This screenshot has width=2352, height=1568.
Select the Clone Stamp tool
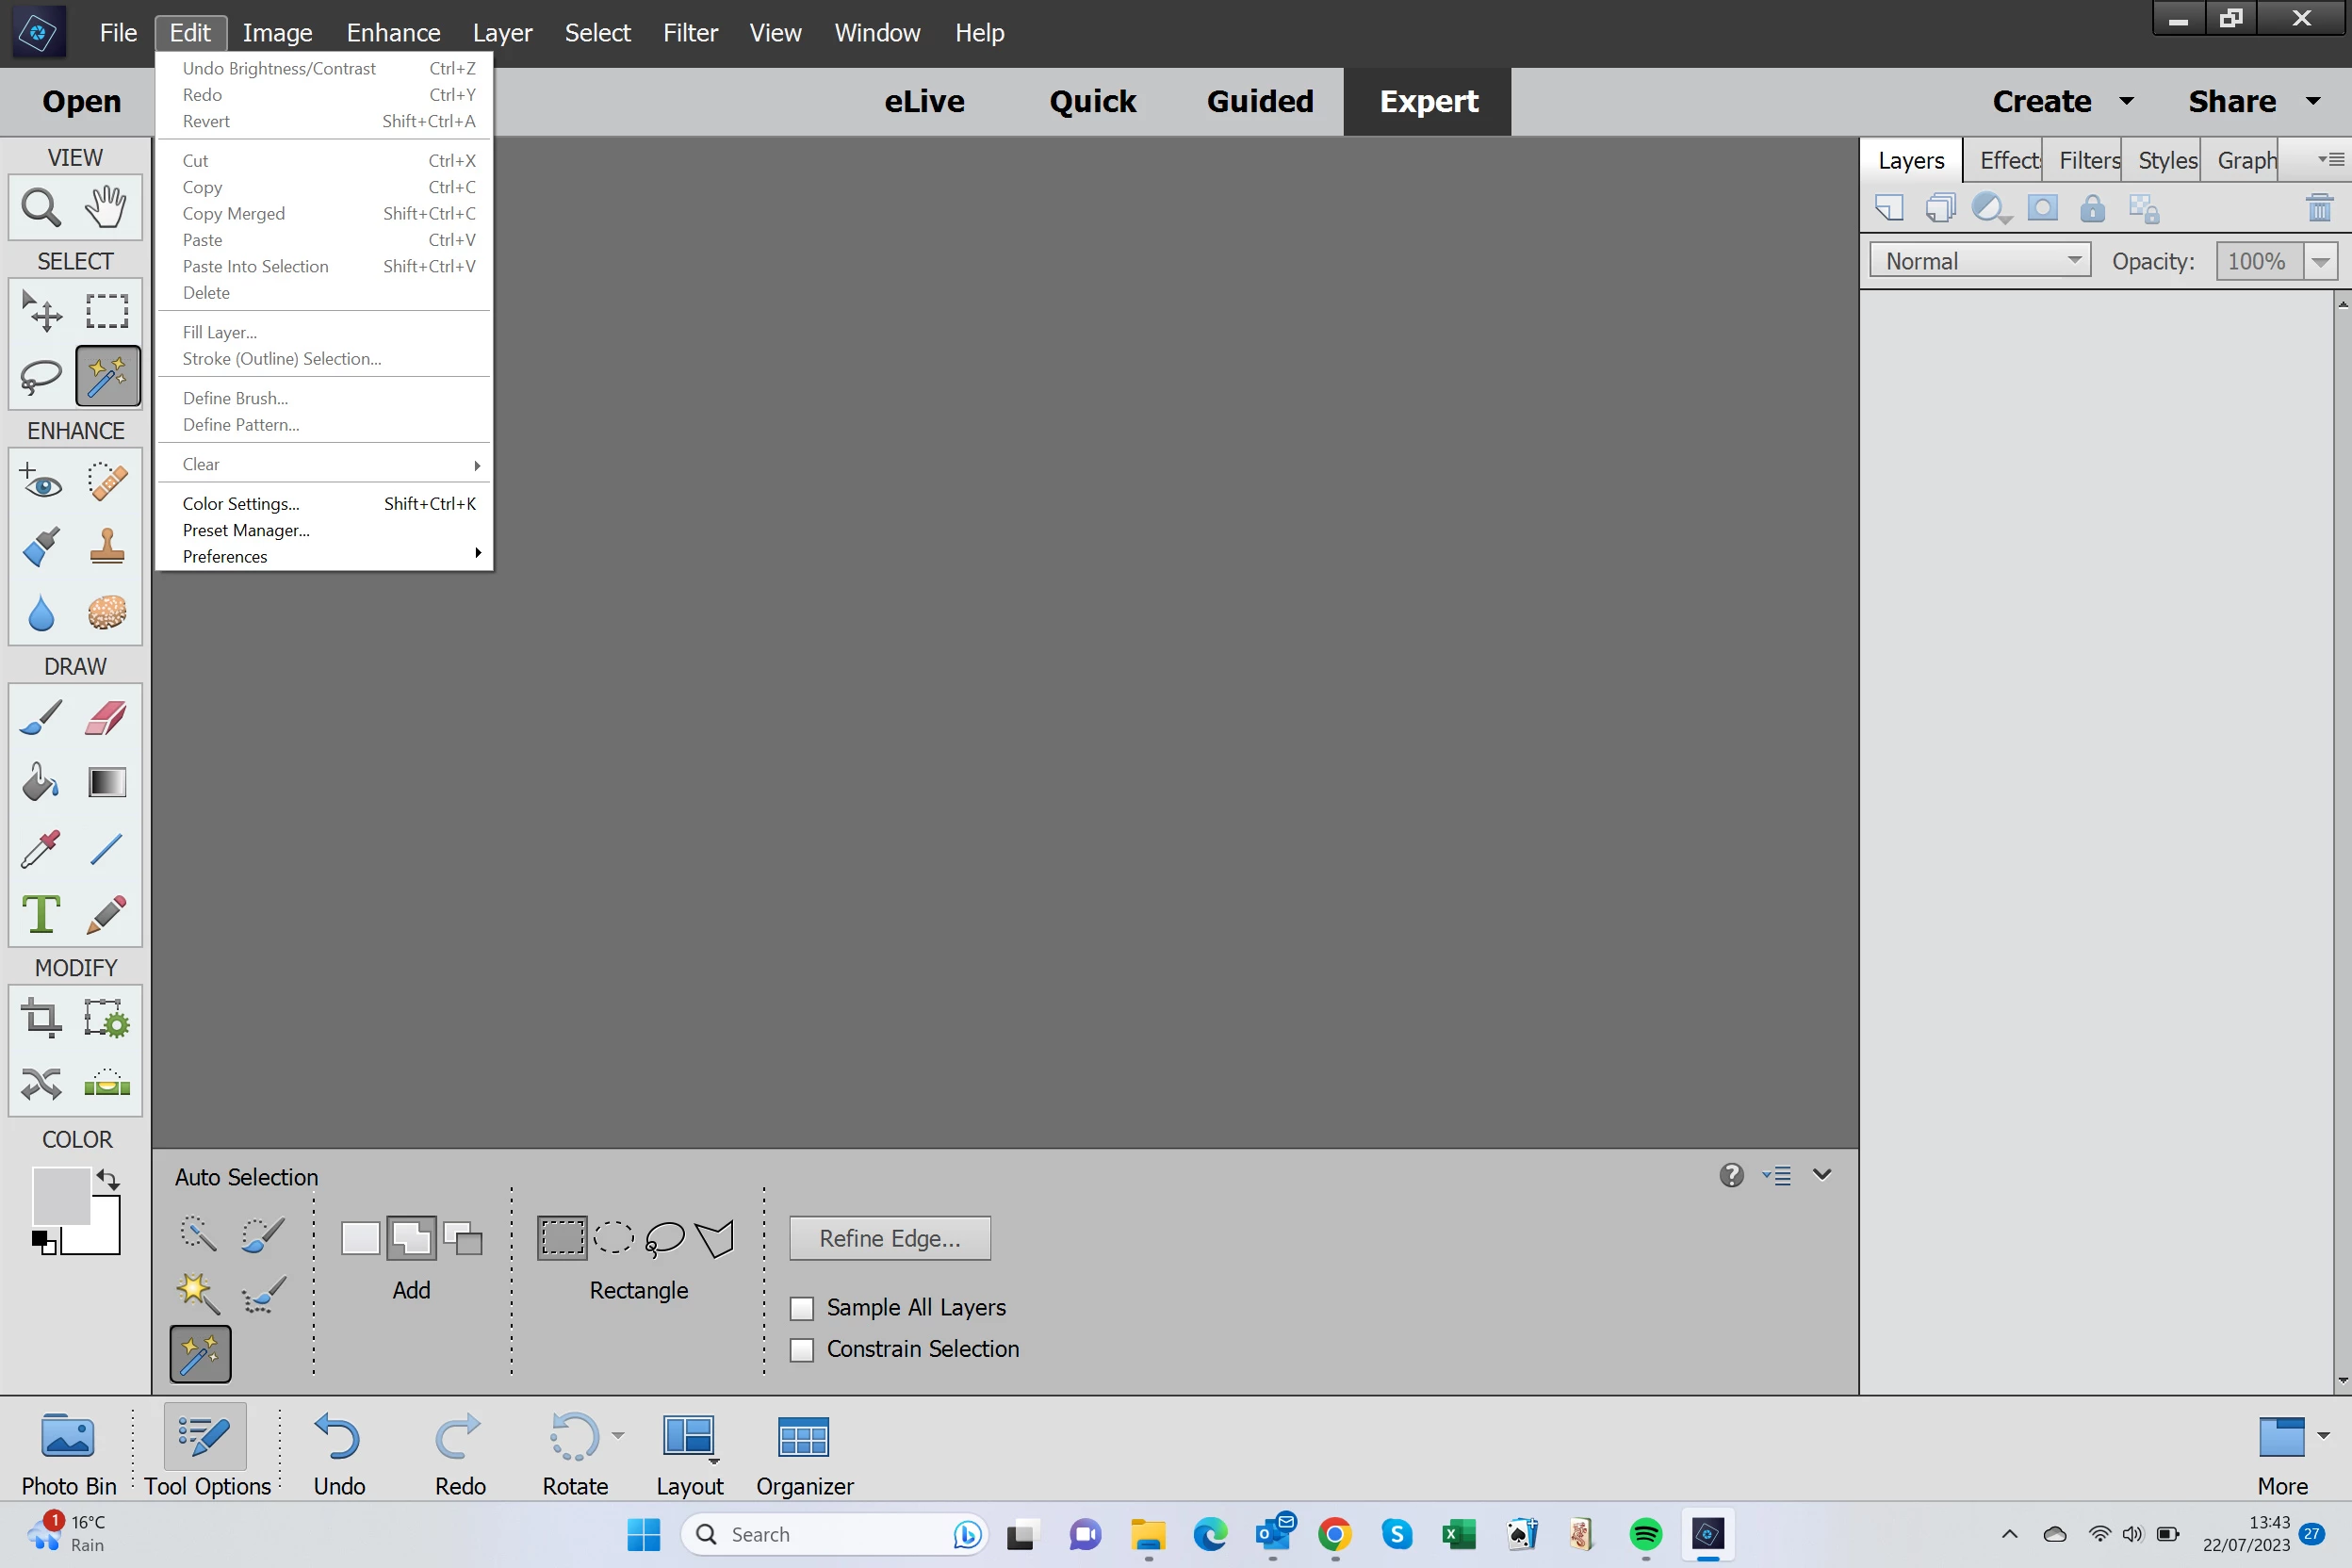[107, 547]
